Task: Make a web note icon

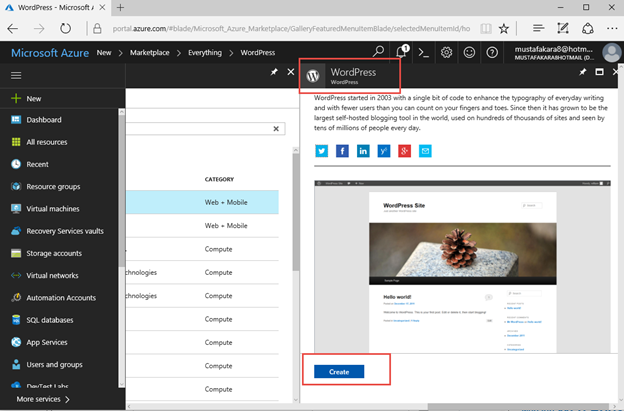Action: click(563, 28)
